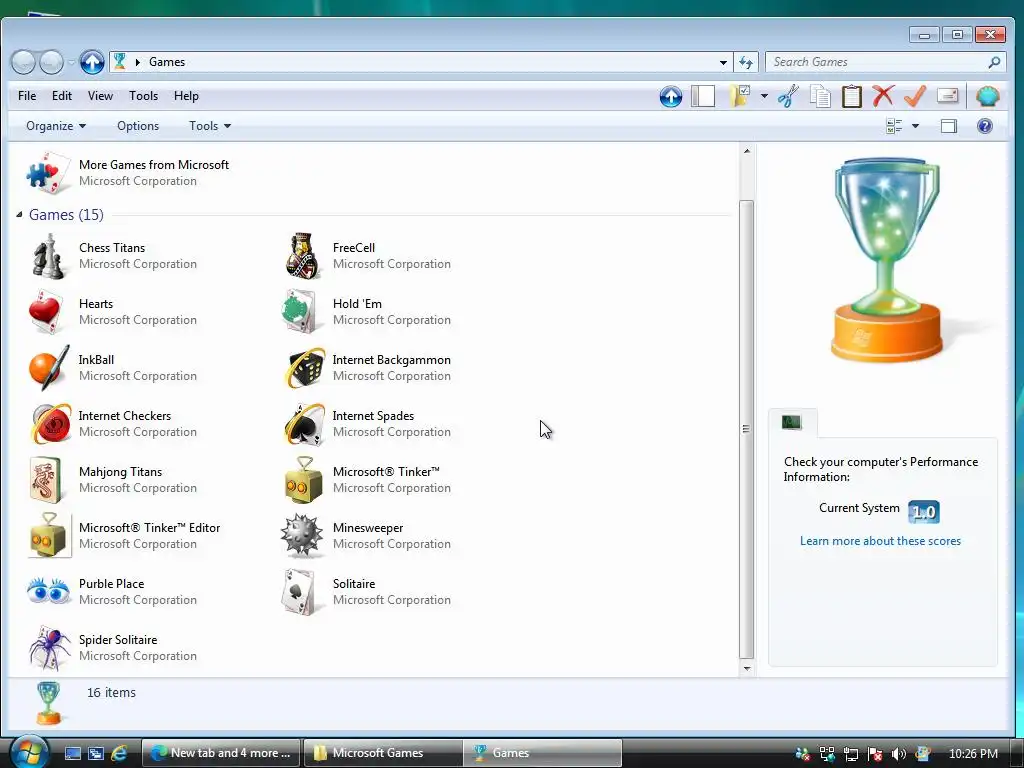Click the orange checkmark toolbar icon
Viewport: 1024px width, 768px height.
915,96
